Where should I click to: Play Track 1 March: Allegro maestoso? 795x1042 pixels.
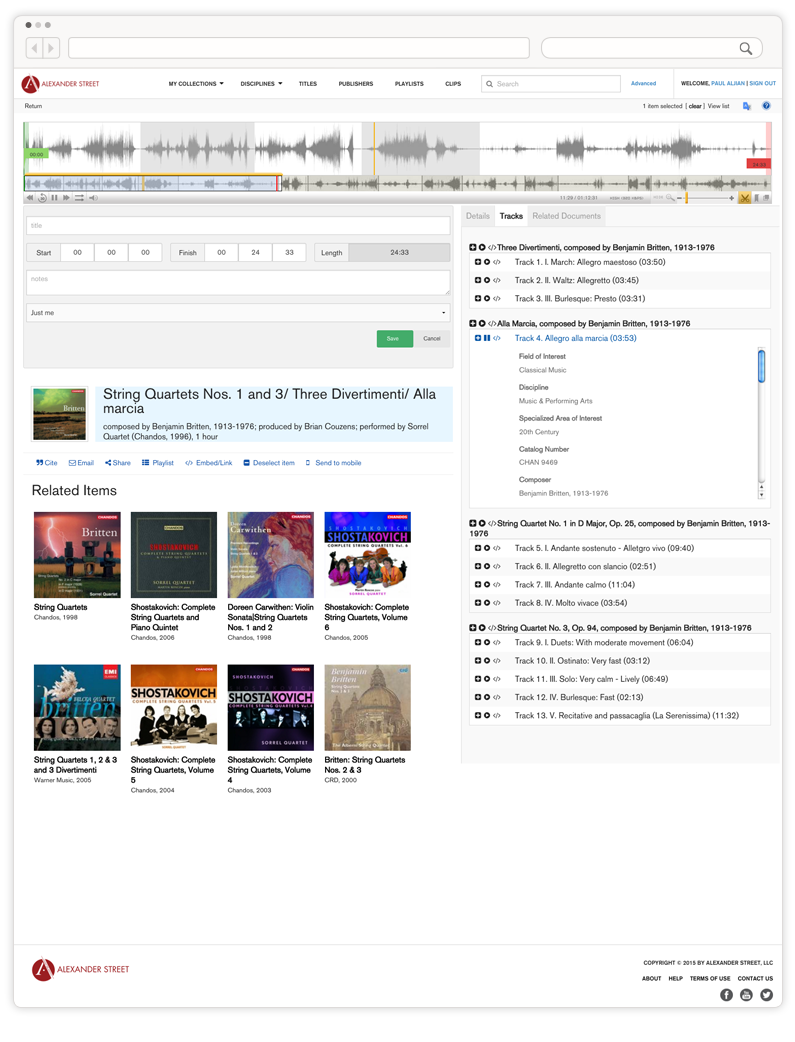coord(487,263)
